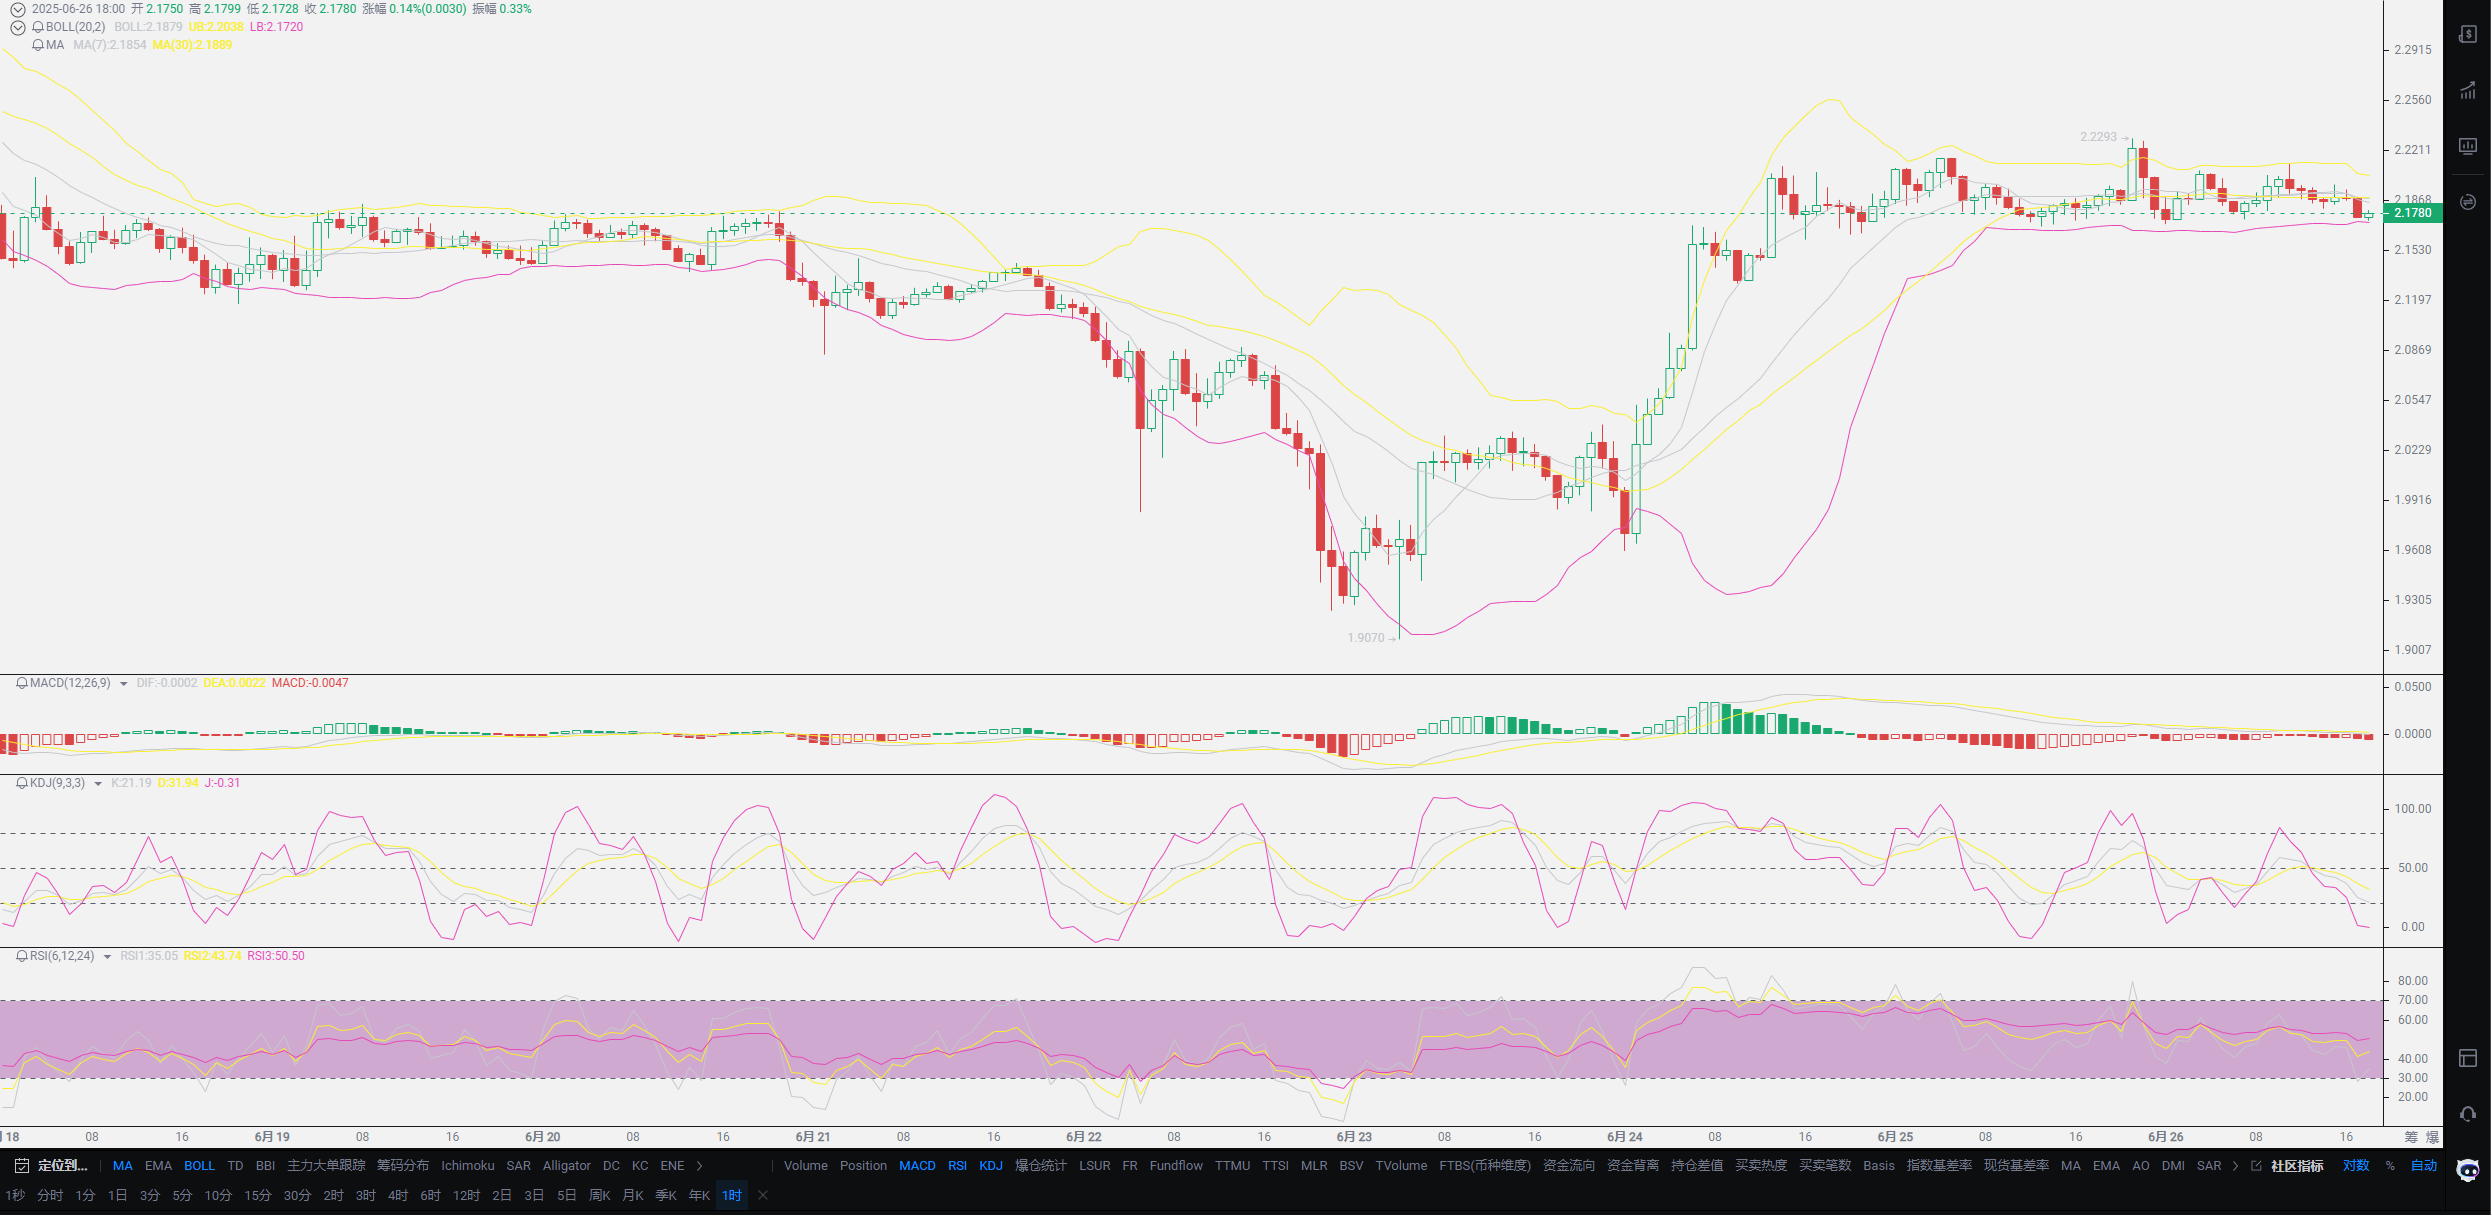Viewport: 2491px width, 1215px height.
Task: Click the BOLL indicator alert bell icon
Action: tap(38, 27)
